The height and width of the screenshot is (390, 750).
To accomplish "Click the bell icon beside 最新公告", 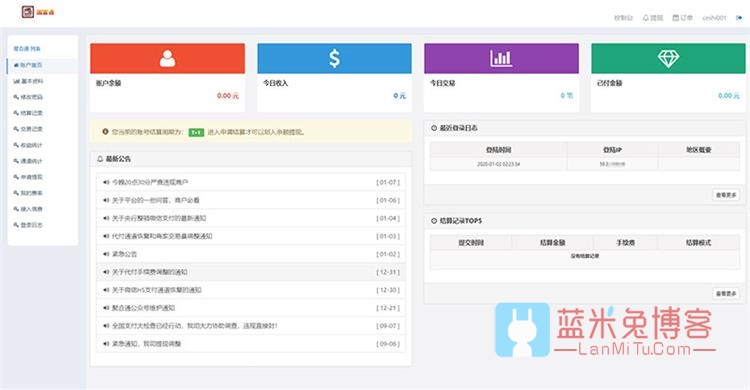I will [x=100, y=158].
